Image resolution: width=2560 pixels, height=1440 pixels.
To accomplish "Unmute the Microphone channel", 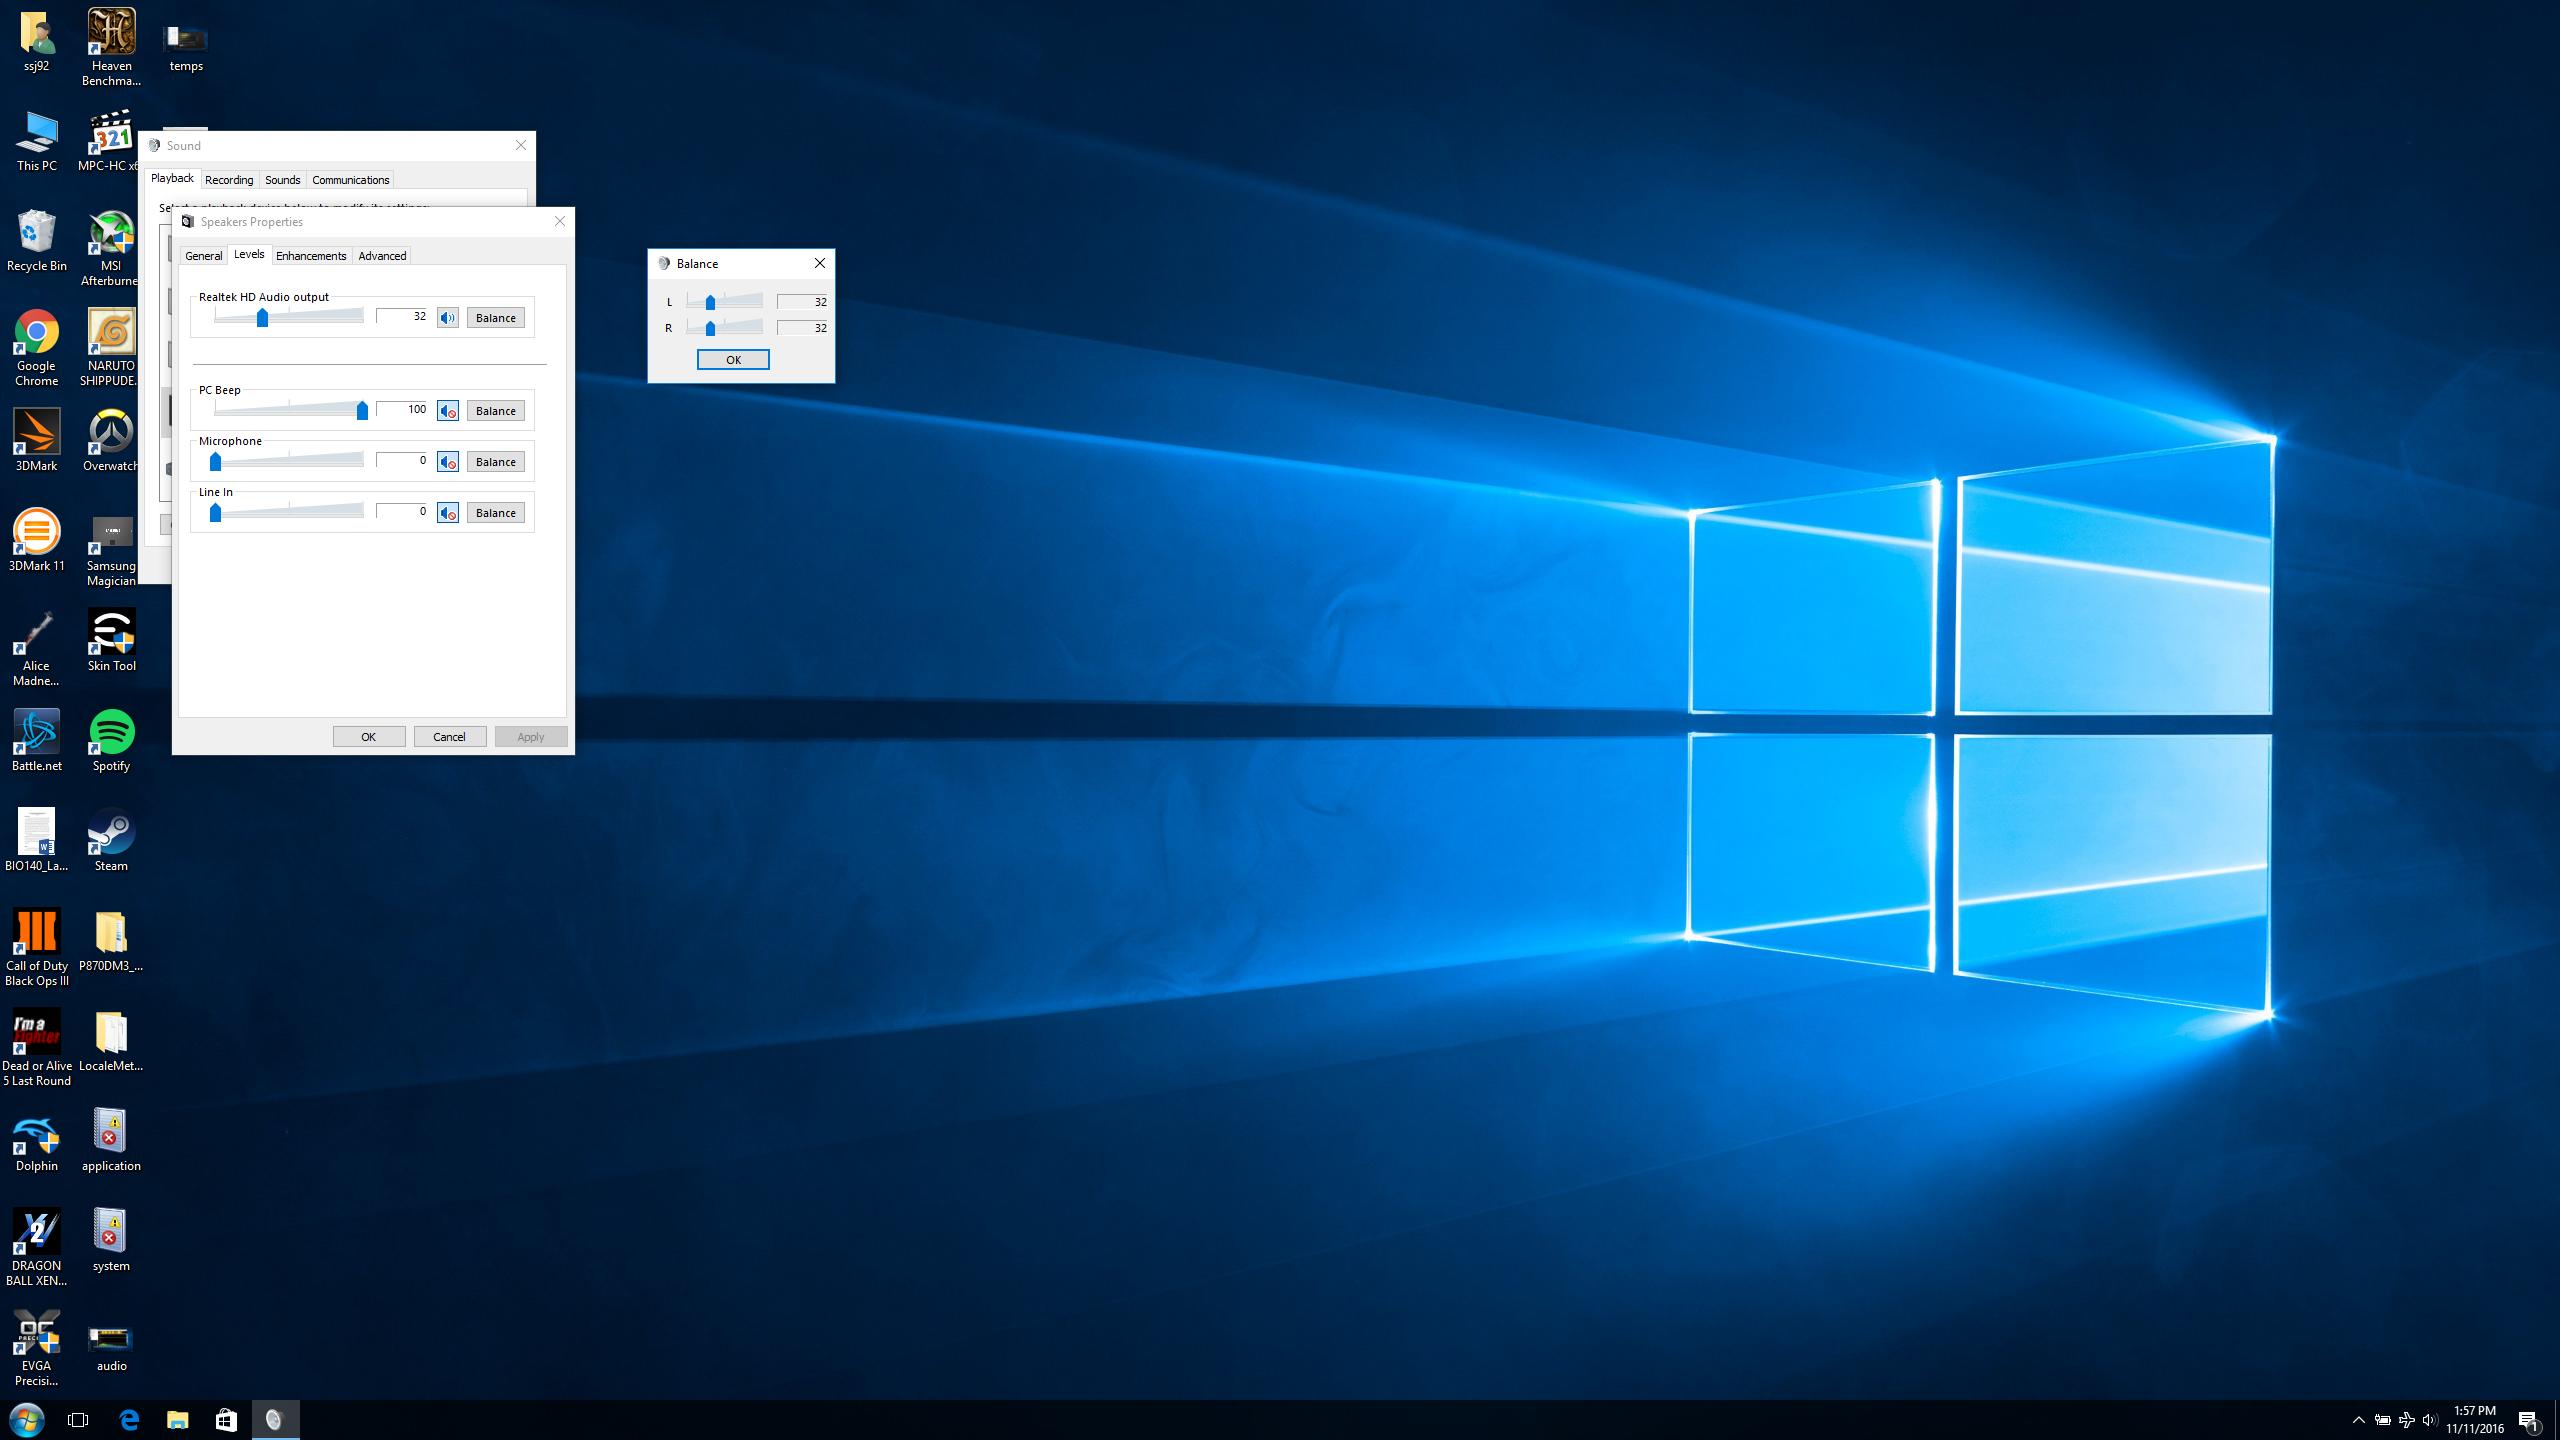I will tap(447, 462).
